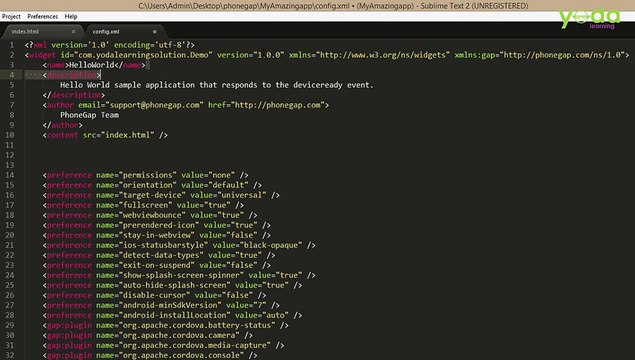Switch to the index.html tab
Image resolution: width=635 pixels, height=360 pixels.
25,32
